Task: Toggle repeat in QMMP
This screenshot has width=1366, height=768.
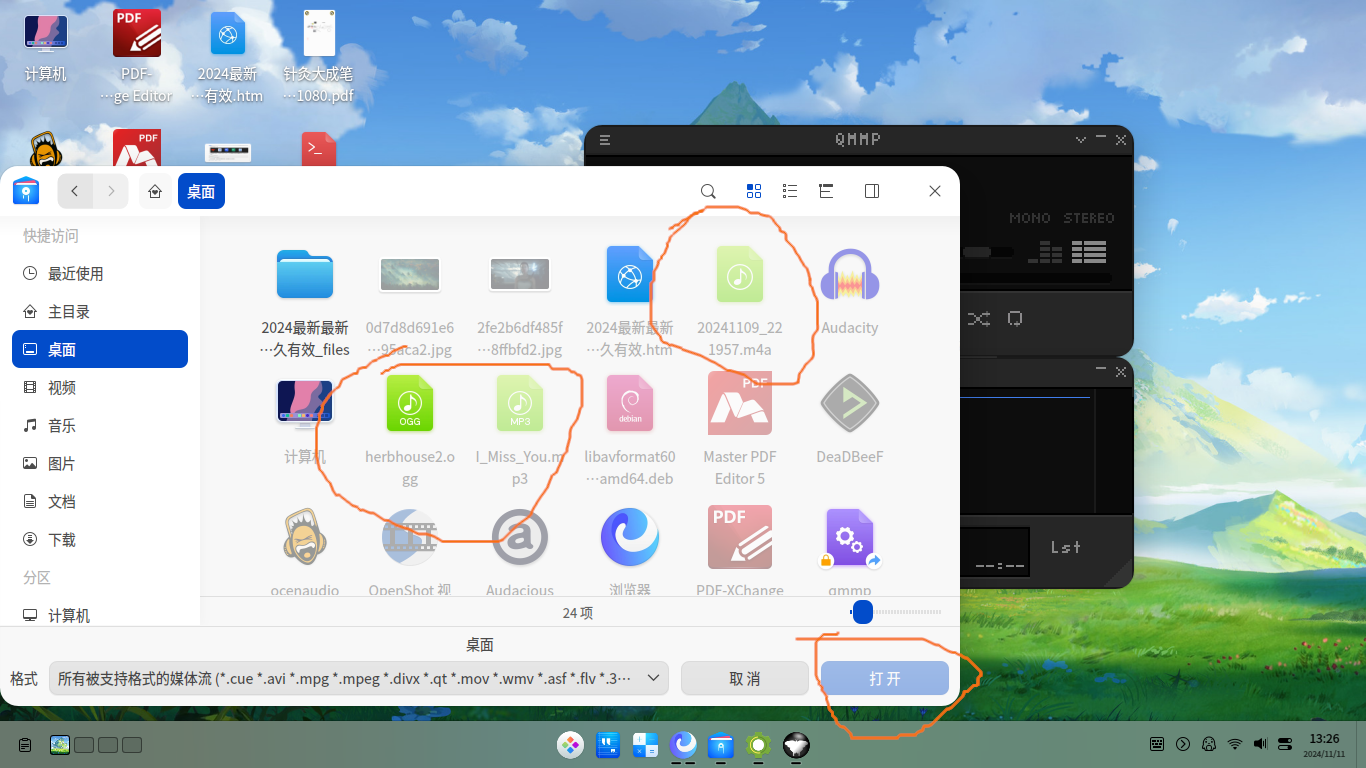Action: point(1015,318)
